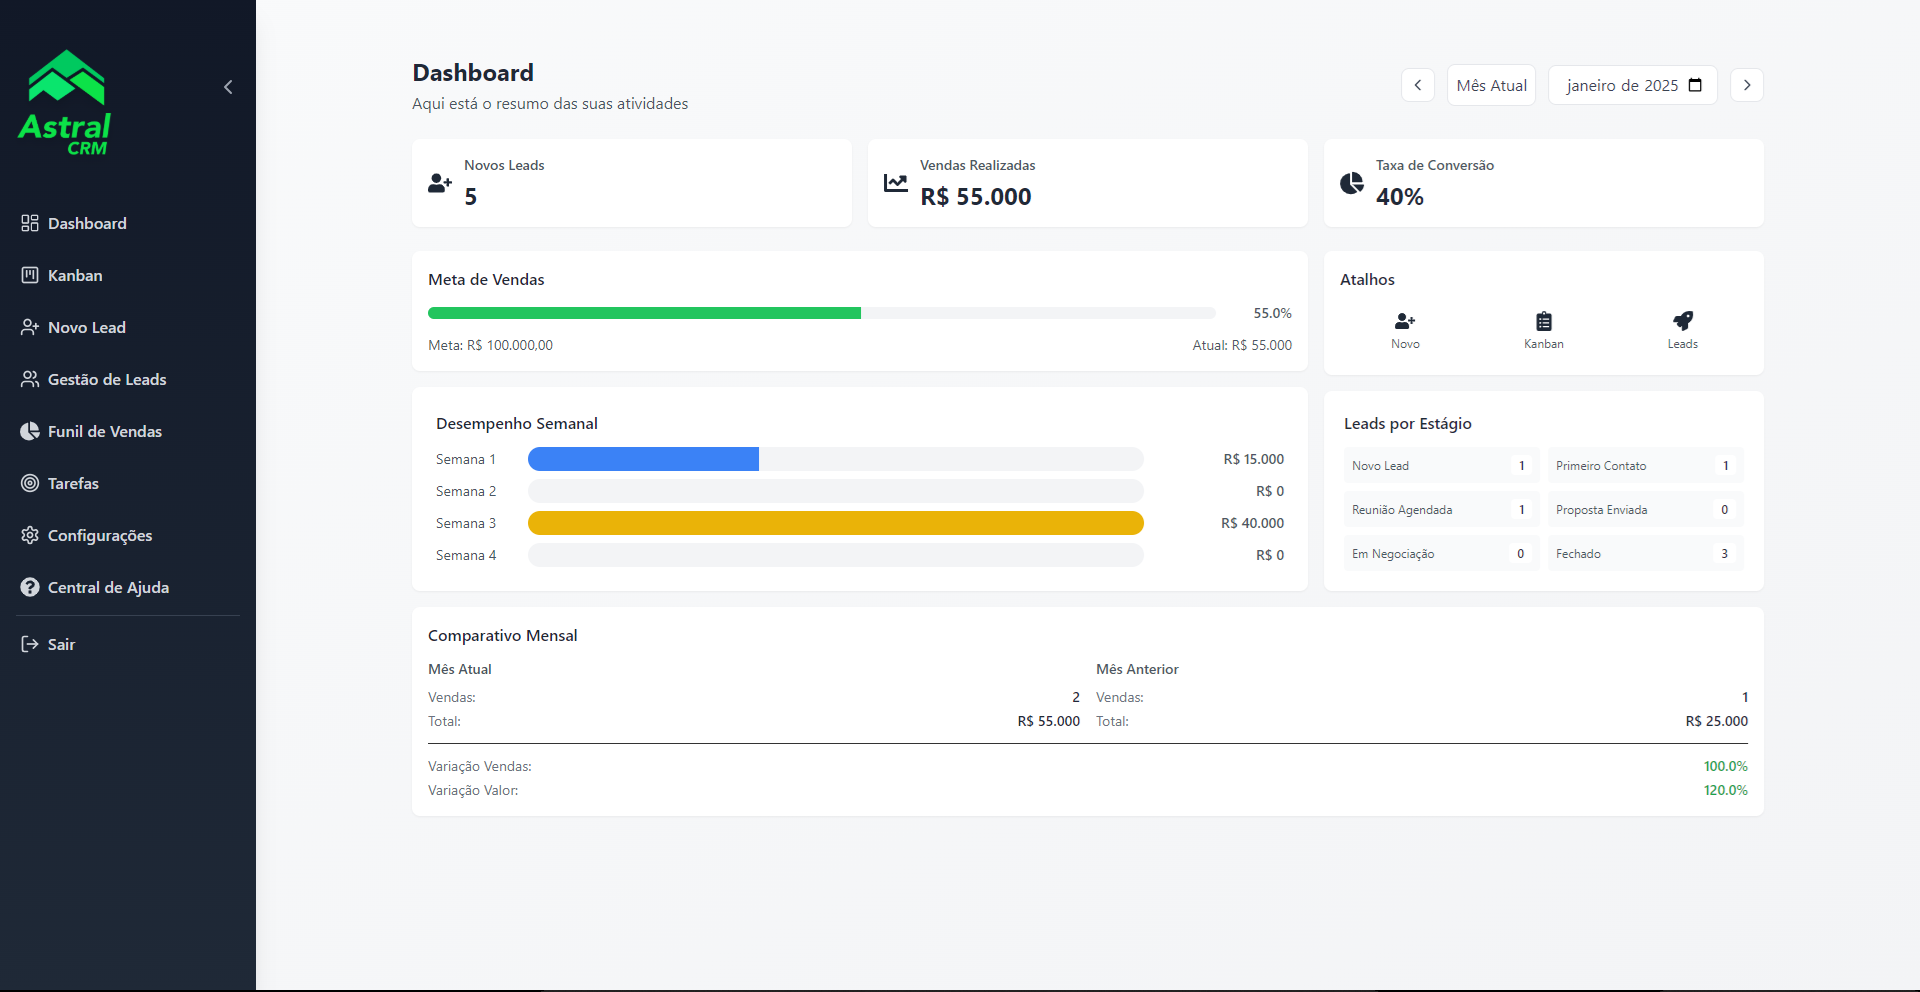The image size is (1920, 992).
Task: Select Gestão de Leads in sidebar
Action: 106,379
